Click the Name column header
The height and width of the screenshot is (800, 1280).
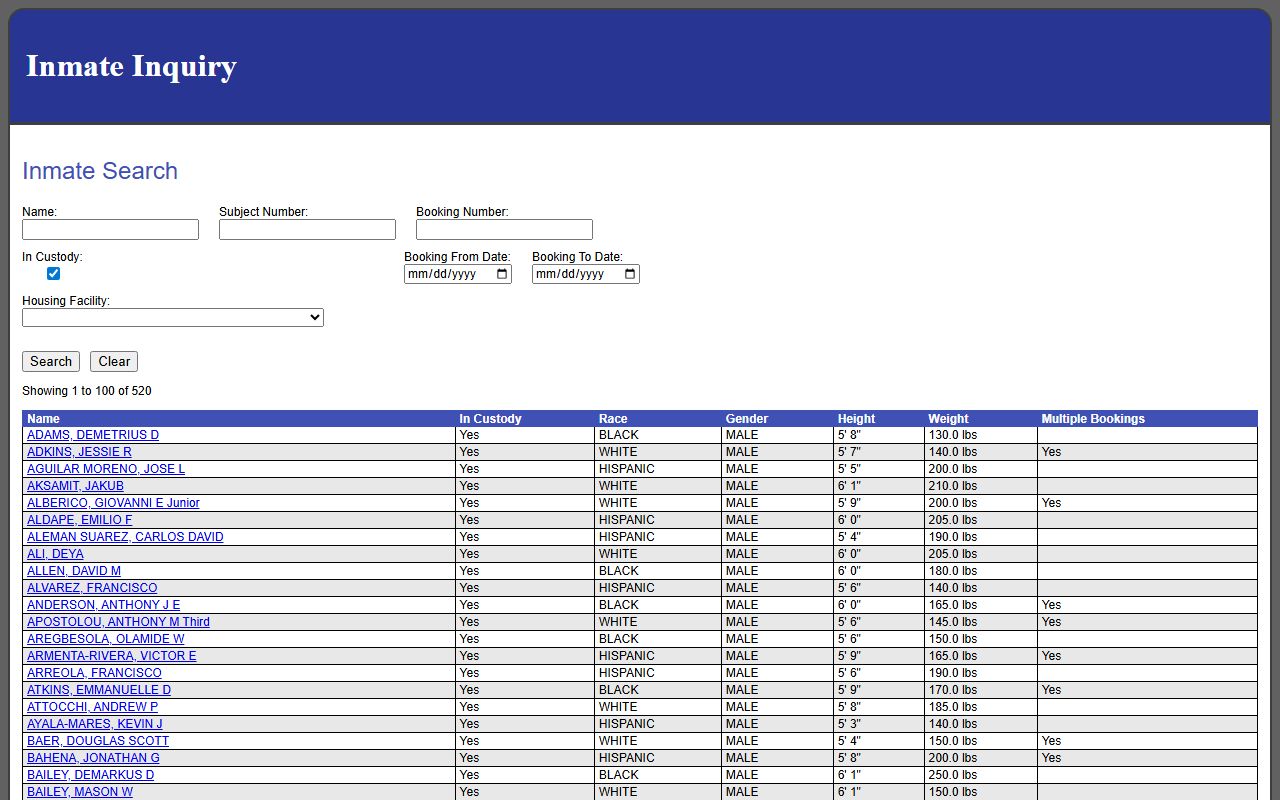(x=44, y=419)
